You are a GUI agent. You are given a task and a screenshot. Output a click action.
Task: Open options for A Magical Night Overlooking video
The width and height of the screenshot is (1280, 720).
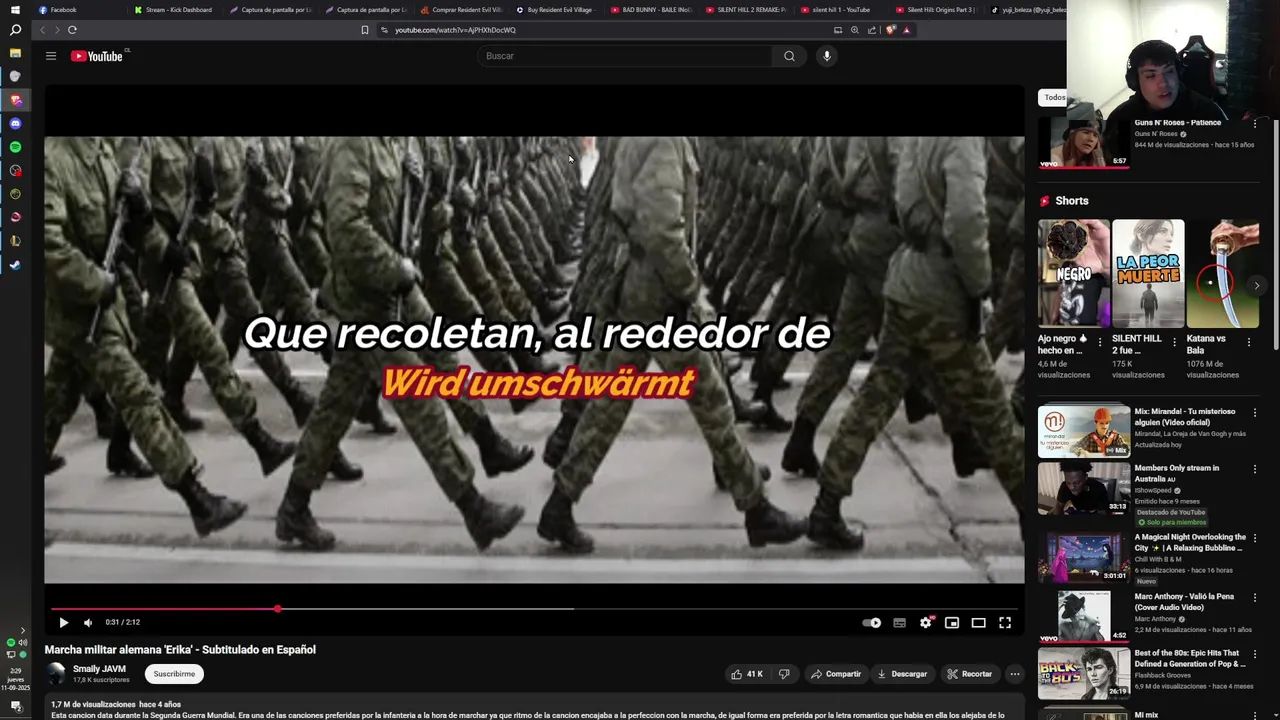[1255, 538]
